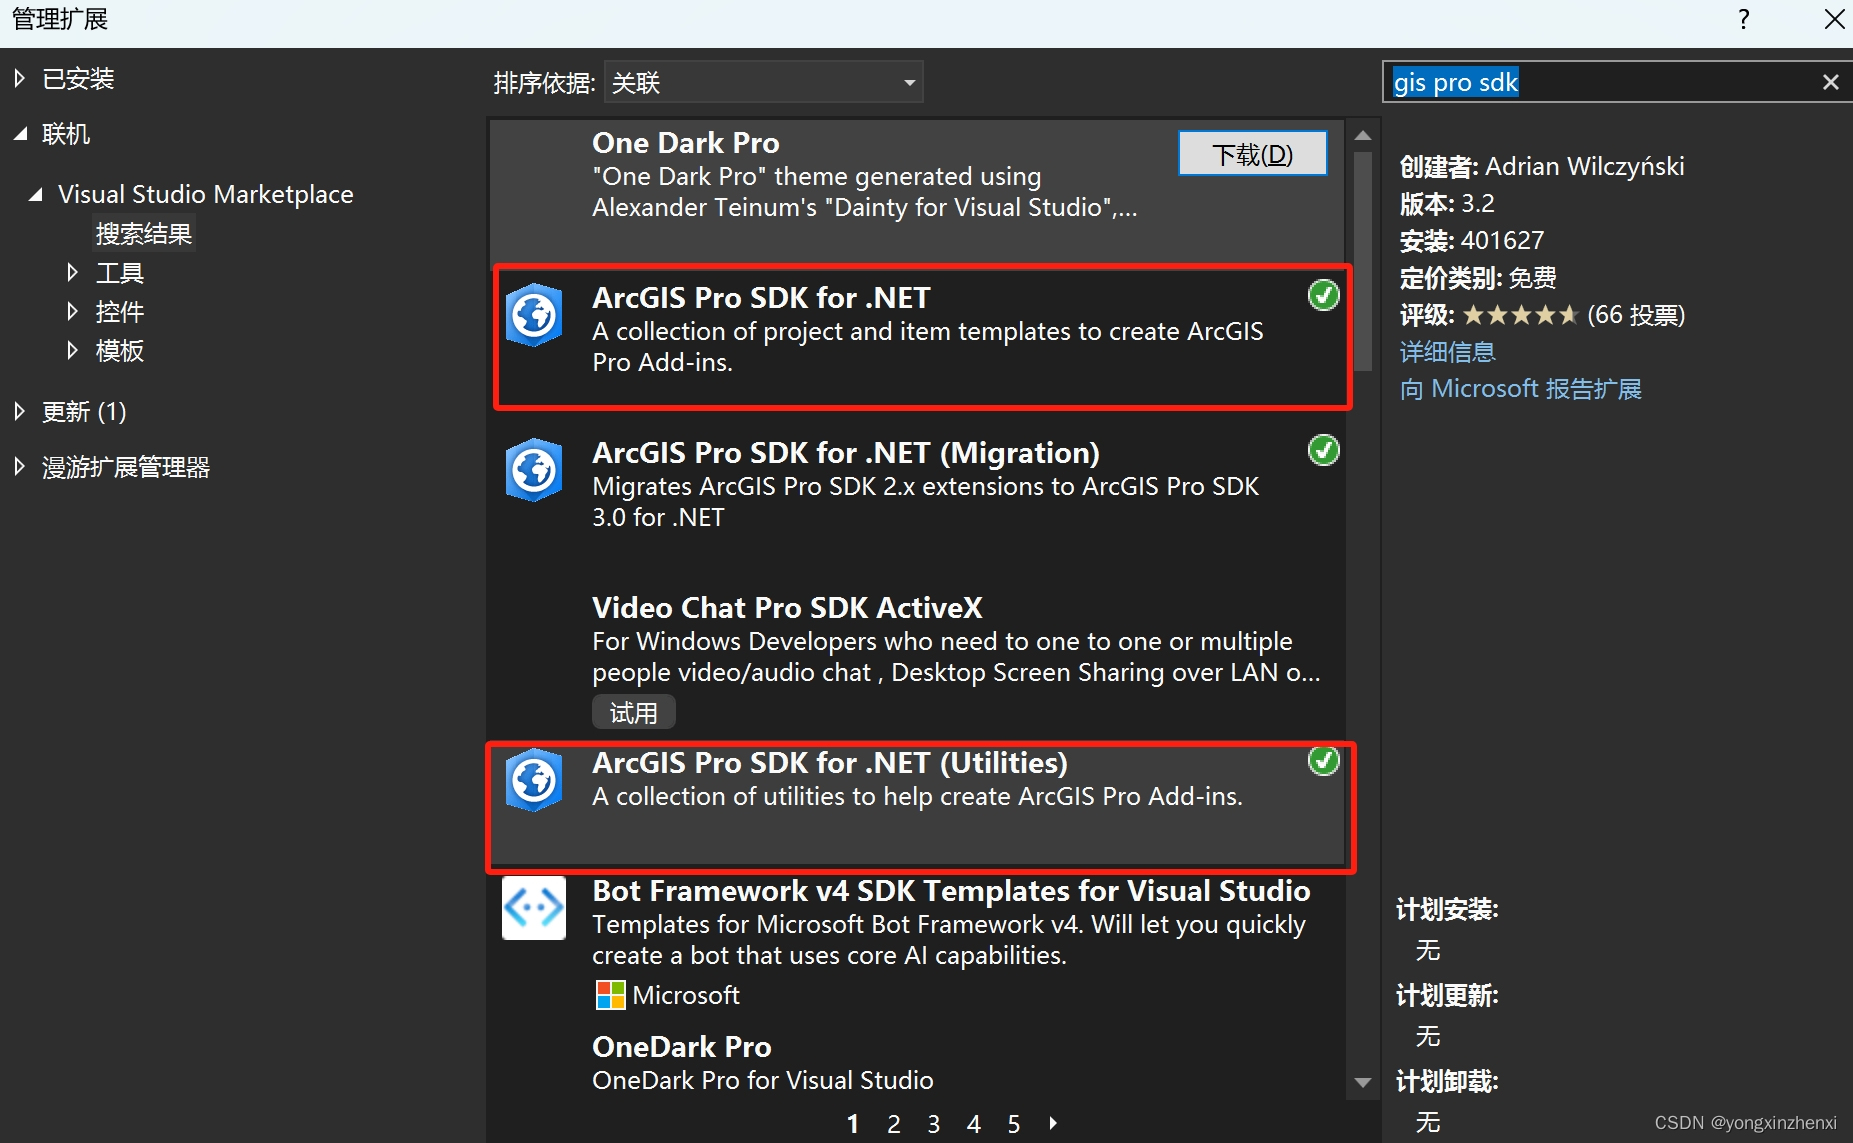Screen dimensions: 1853x1143
Task: Click the green installed checkmark on ArcGIS Pro SDK for .NET
Action: (x=1323, y=295)
